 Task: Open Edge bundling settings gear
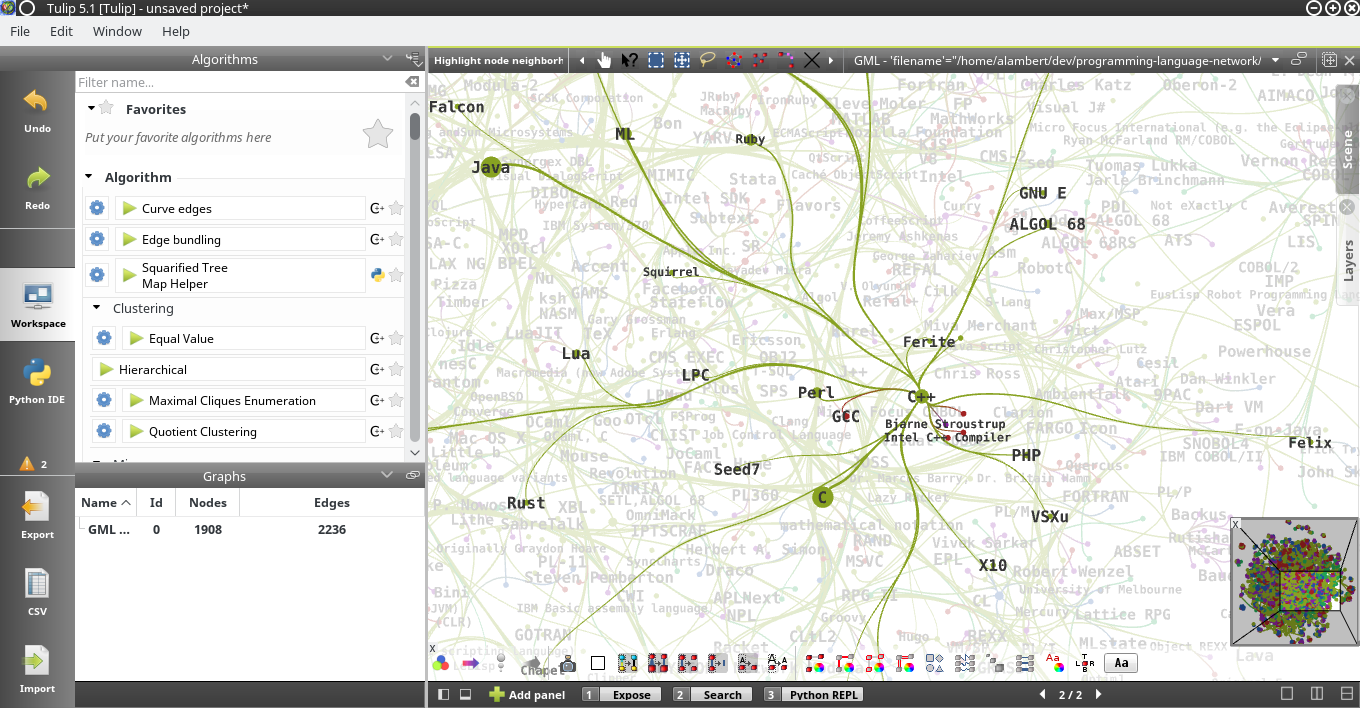click(97, 239)
